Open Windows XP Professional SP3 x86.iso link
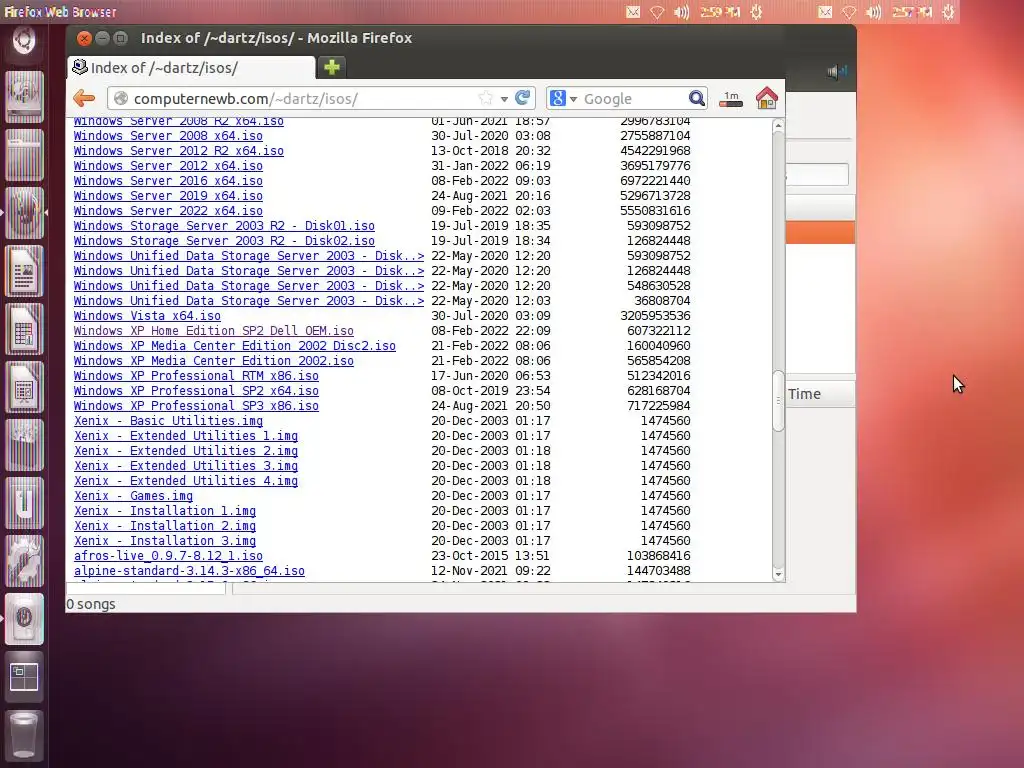The width and height of the screenshot is (1024, 768). tap(196, 406)
